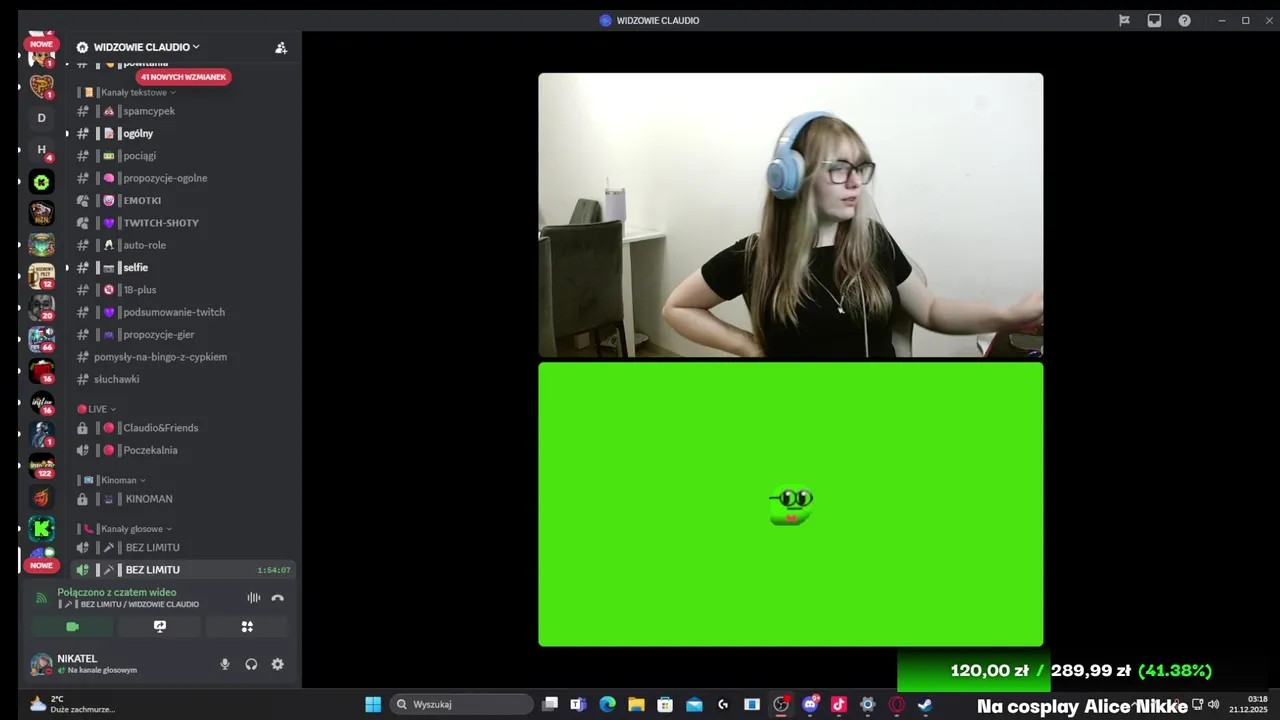
Task: Expand the selfie channel threads arrow
Action: [x=67, y=267]
